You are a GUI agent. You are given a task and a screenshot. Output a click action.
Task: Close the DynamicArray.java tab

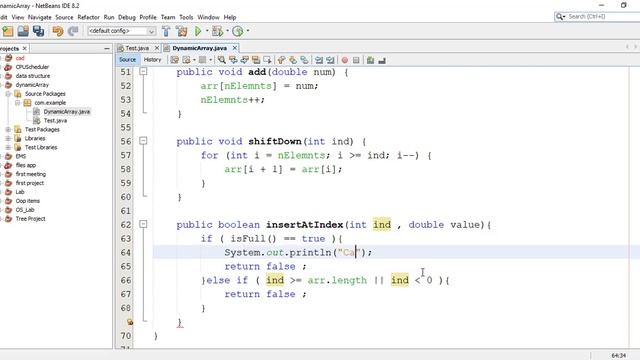pyautogui.click(x=235, y=48)
